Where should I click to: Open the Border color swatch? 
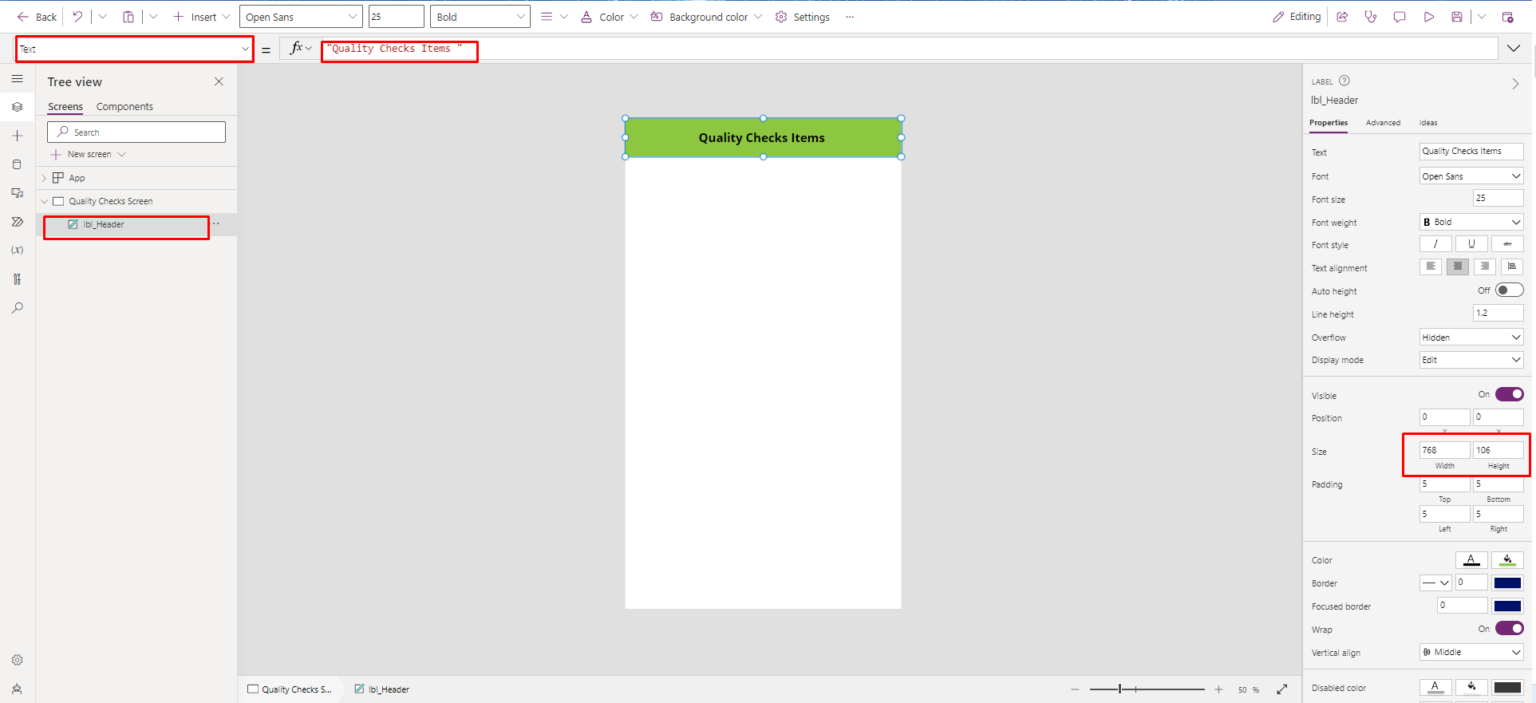click(x=1507, y=582)
